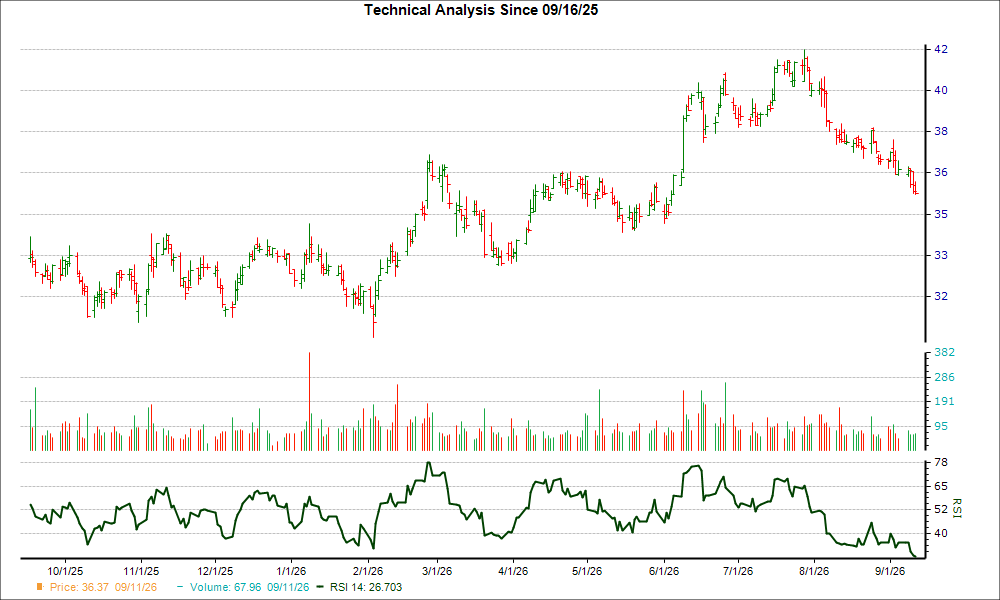Screen dimensions: 1000x600
Task: Select the dark green RSI legend marker
Action: (x=320, y=587)
